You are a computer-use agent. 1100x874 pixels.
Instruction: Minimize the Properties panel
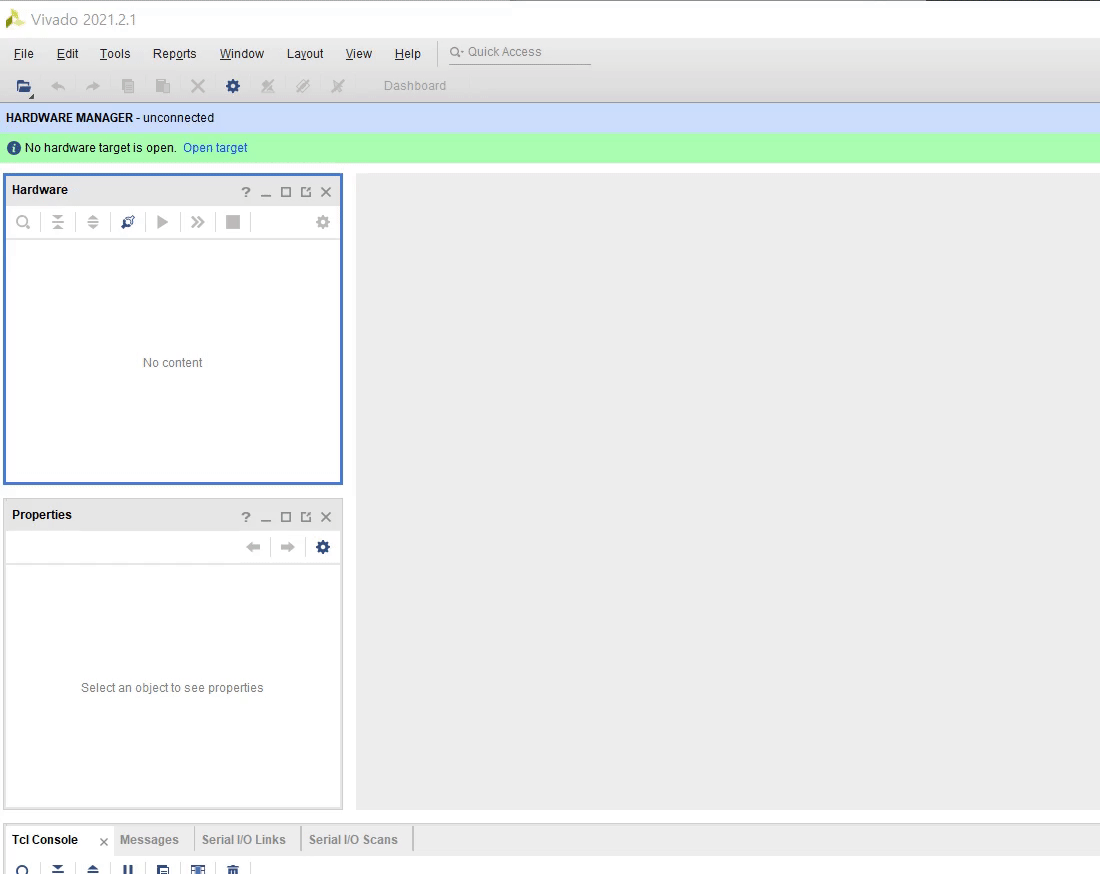266,518
